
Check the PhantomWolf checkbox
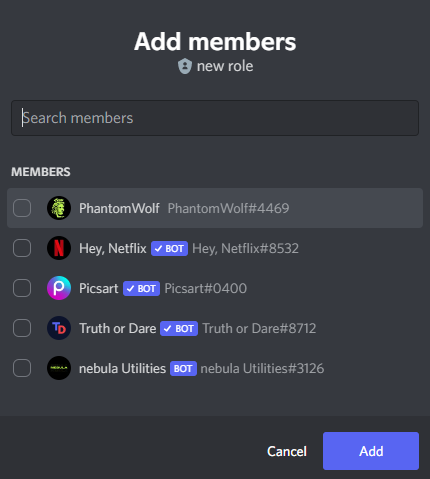point(22,208)
